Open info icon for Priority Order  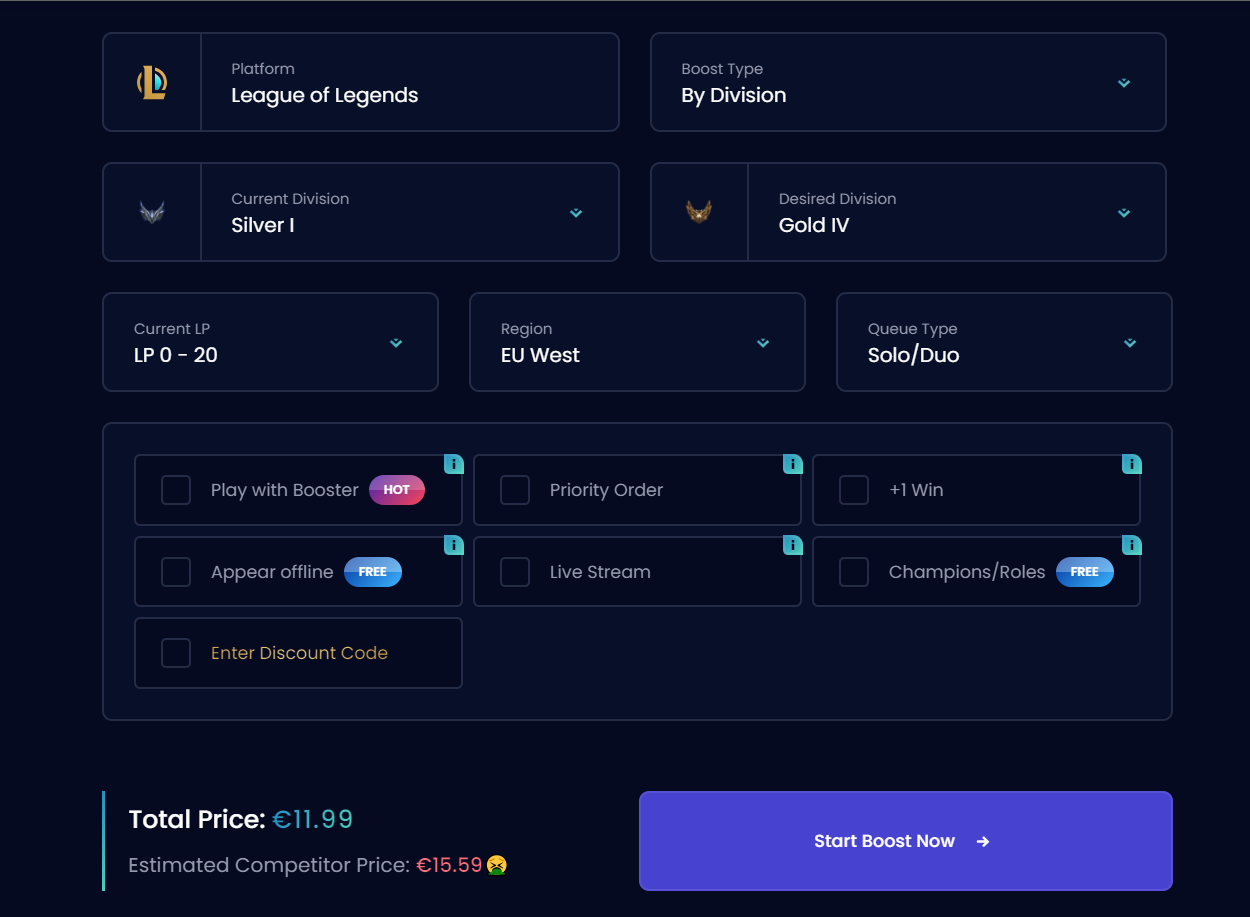(792, 464)
